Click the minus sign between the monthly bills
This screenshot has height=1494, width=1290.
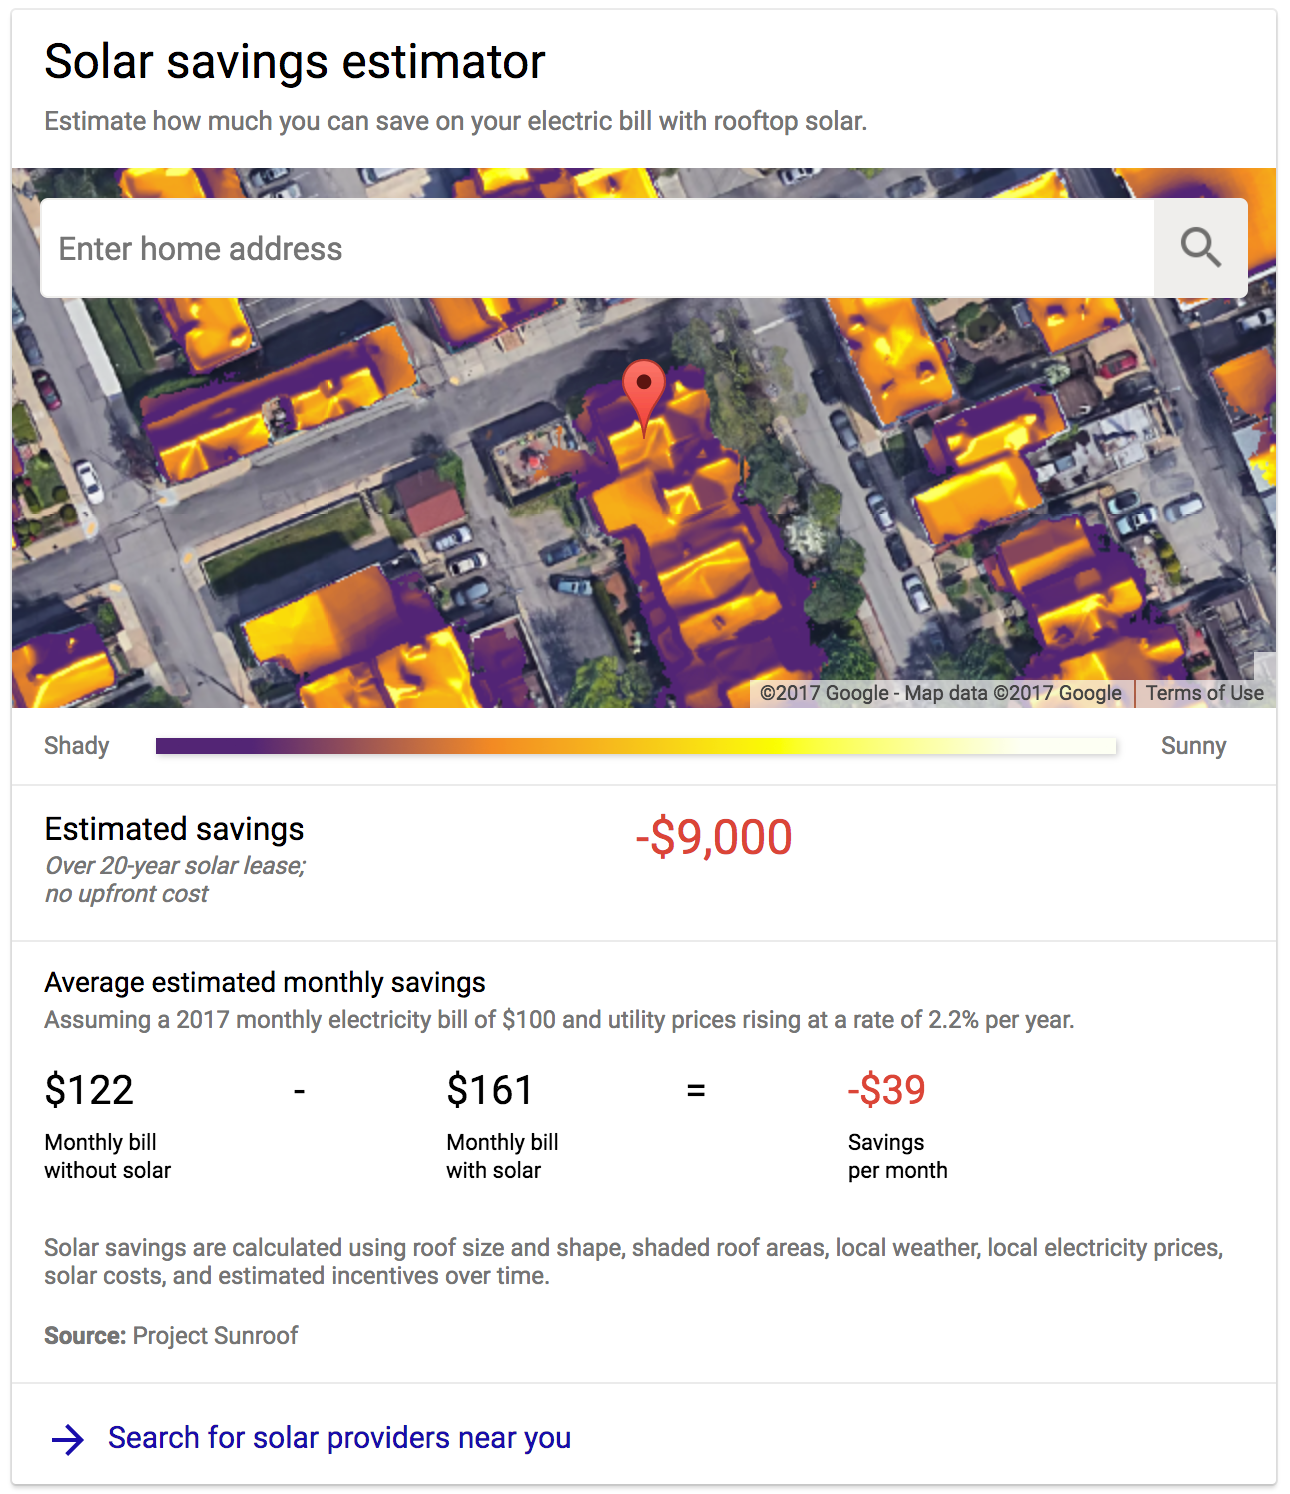(299, 1090)
